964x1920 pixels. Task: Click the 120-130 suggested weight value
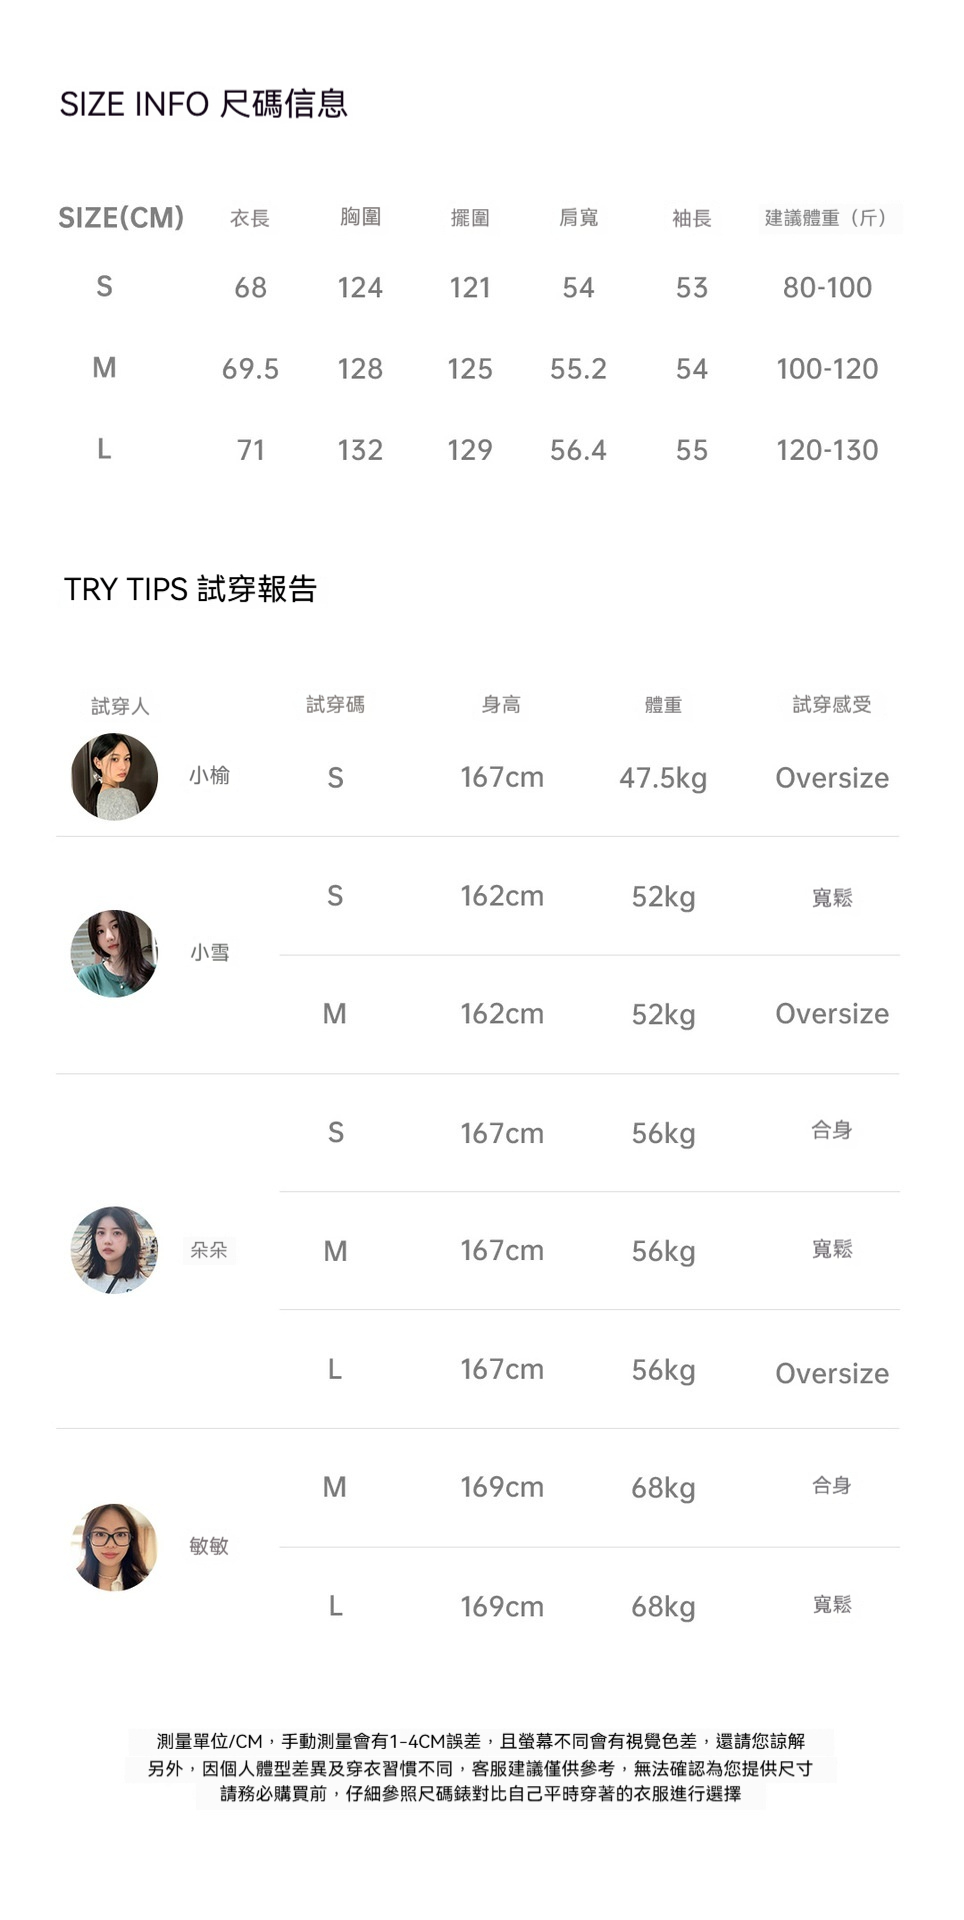(x=827, y=450)
